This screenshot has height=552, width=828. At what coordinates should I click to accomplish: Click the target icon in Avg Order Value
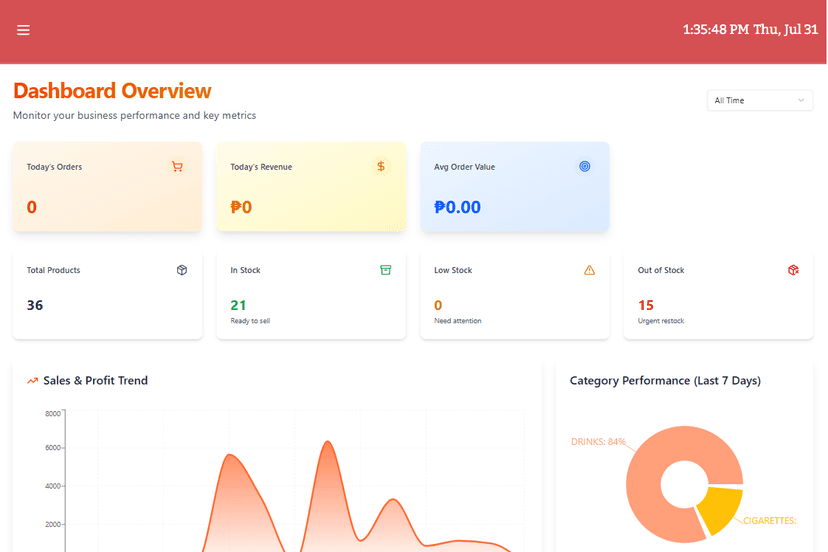pos(585,167)
